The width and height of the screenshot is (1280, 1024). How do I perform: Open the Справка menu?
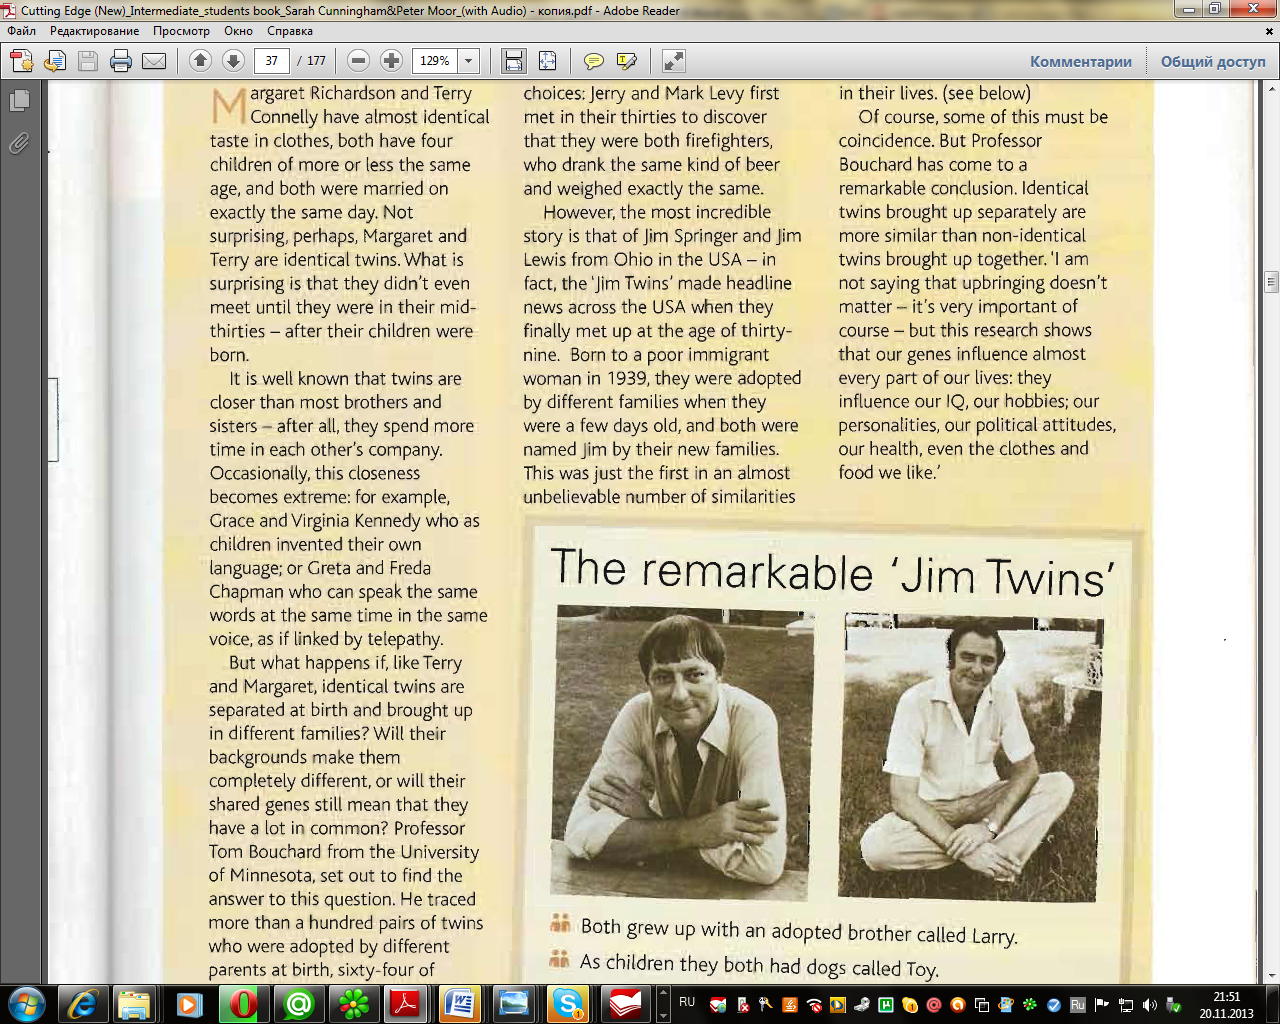point(290,31)
